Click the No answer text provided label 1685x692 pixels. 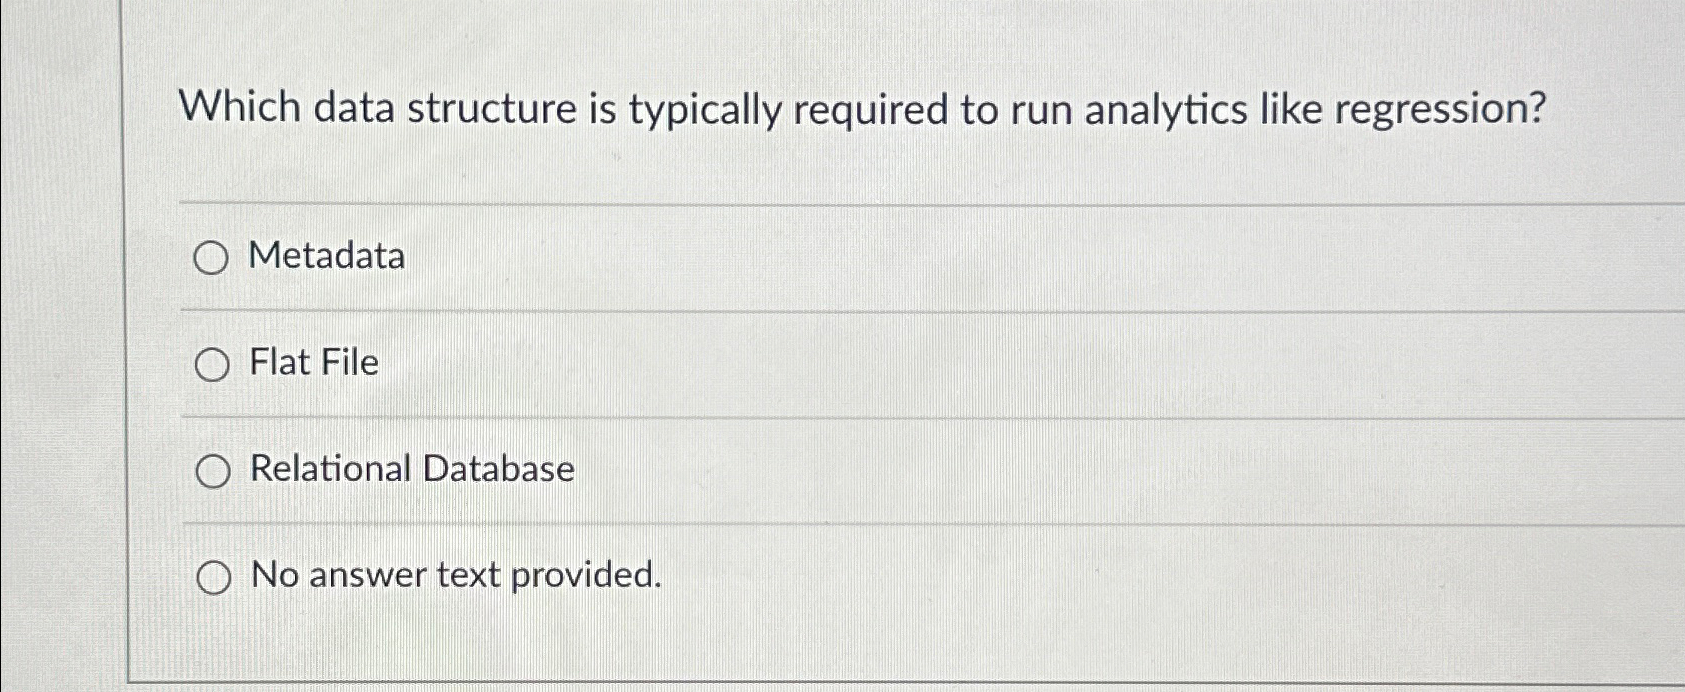coord(455,576)
